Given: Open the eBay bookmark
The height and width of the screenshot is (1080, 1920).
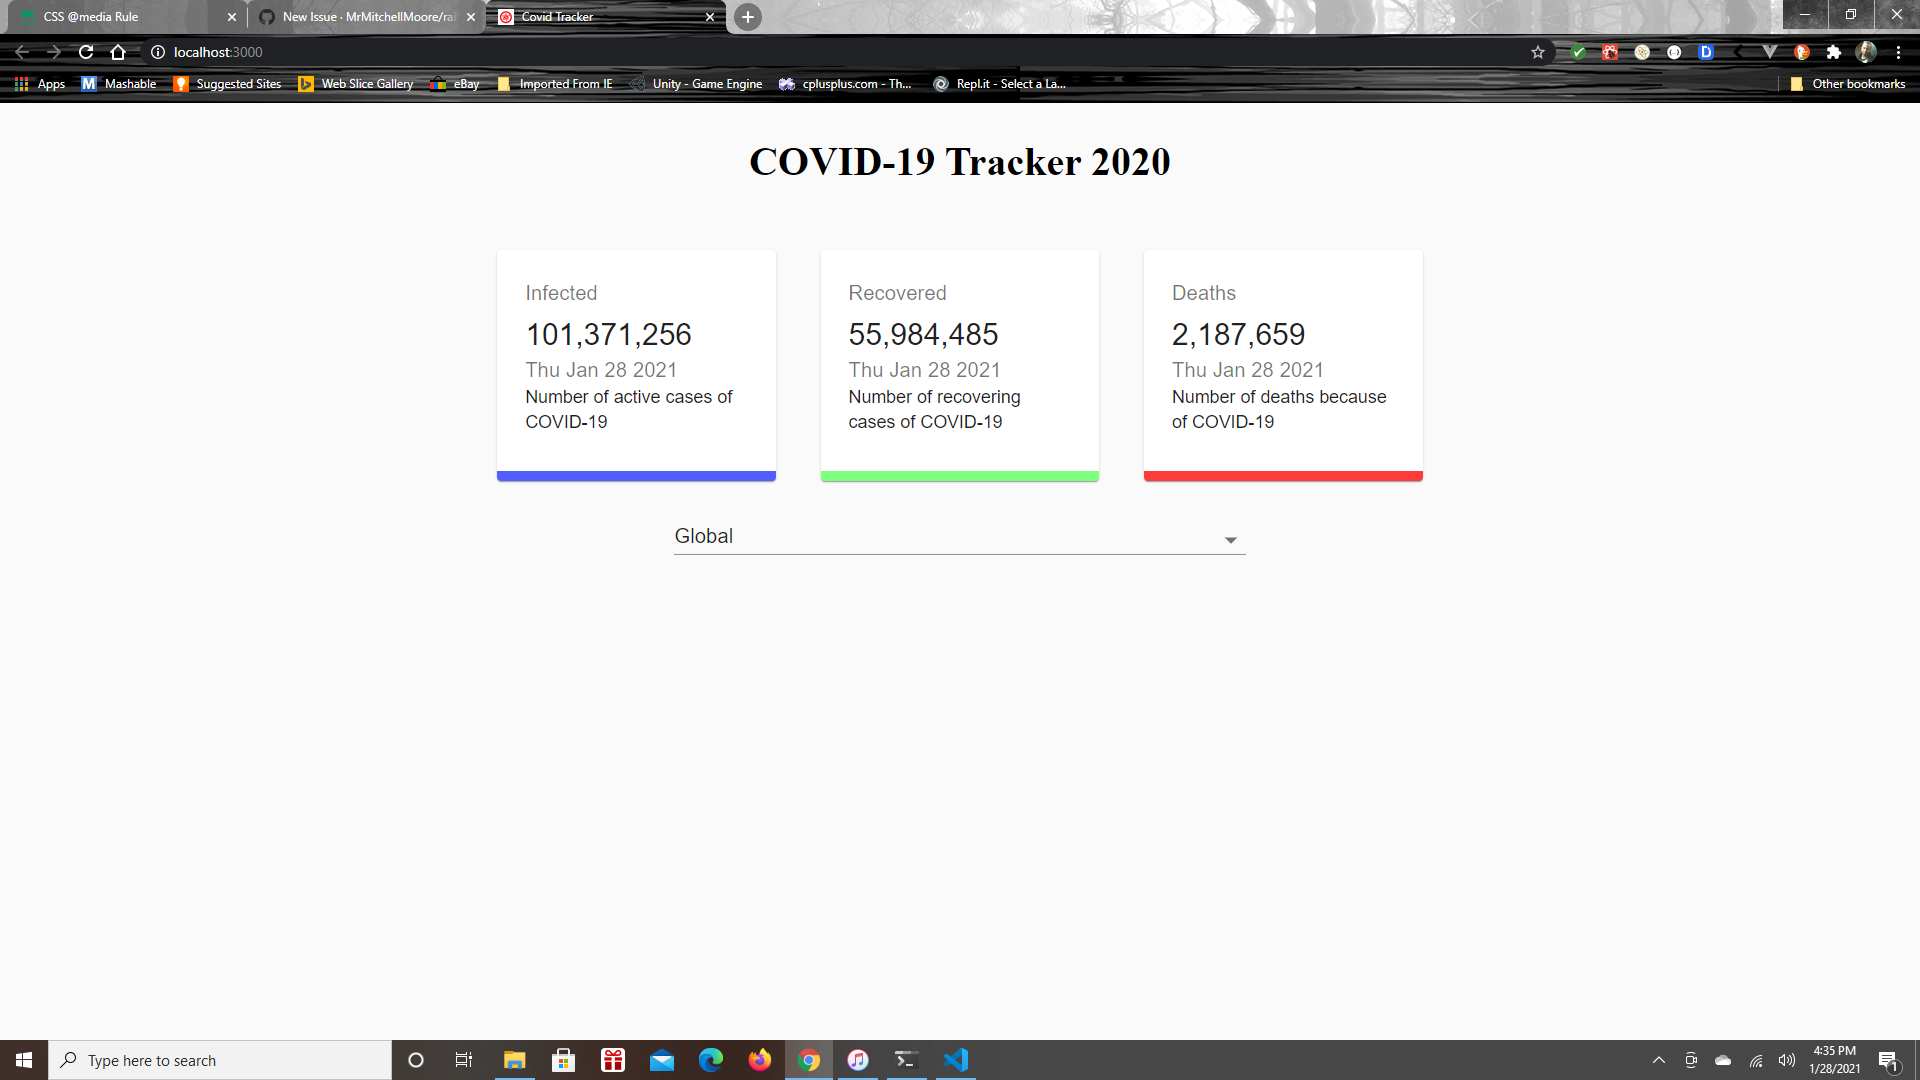Looking at the screenshot, I should coord(455,84).
